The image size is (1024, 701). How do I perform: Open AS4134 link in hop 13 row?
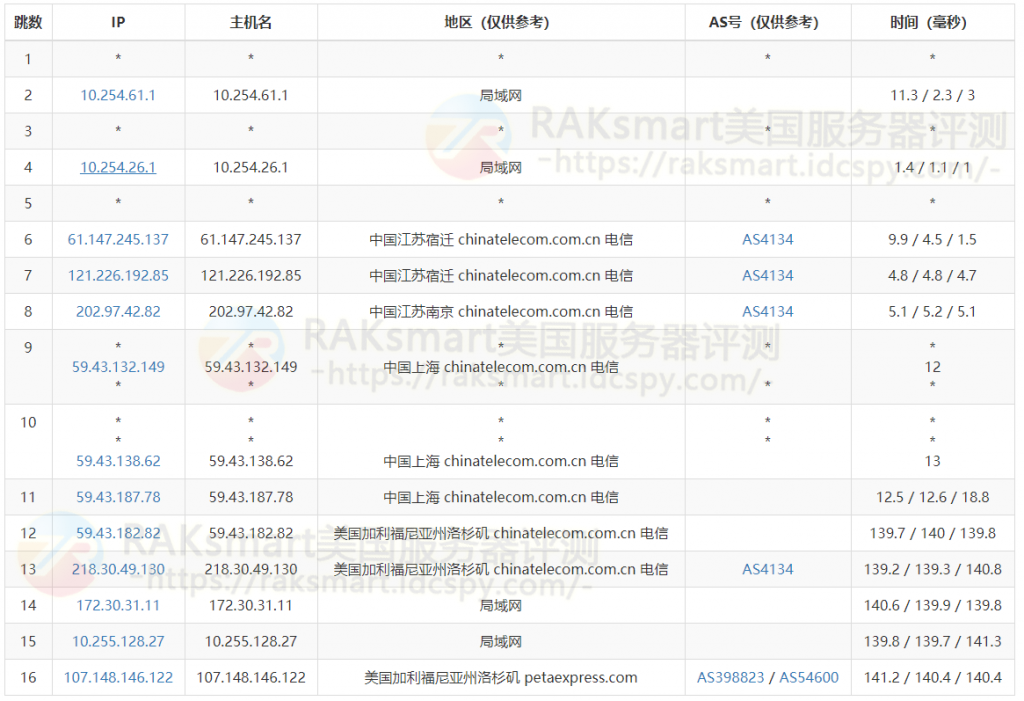pyautogui.click(x=767, y=570)
